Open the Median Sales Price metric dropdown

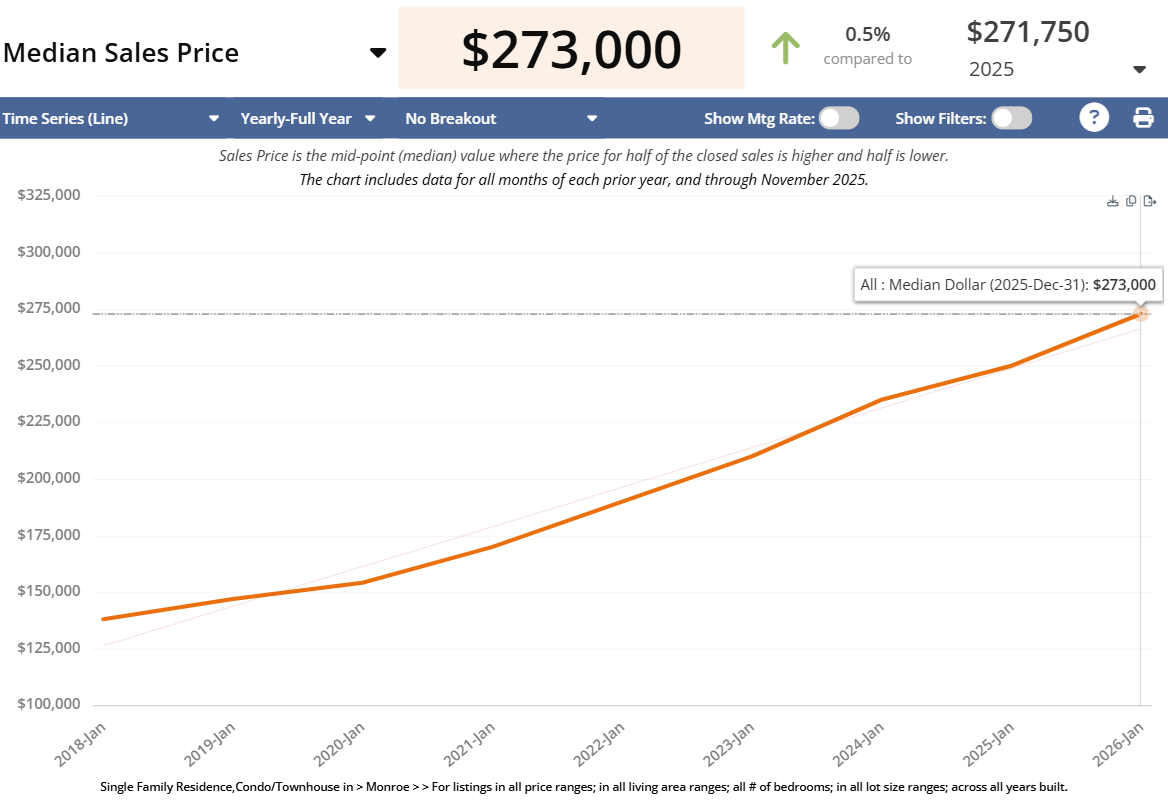tap(377, 53)
